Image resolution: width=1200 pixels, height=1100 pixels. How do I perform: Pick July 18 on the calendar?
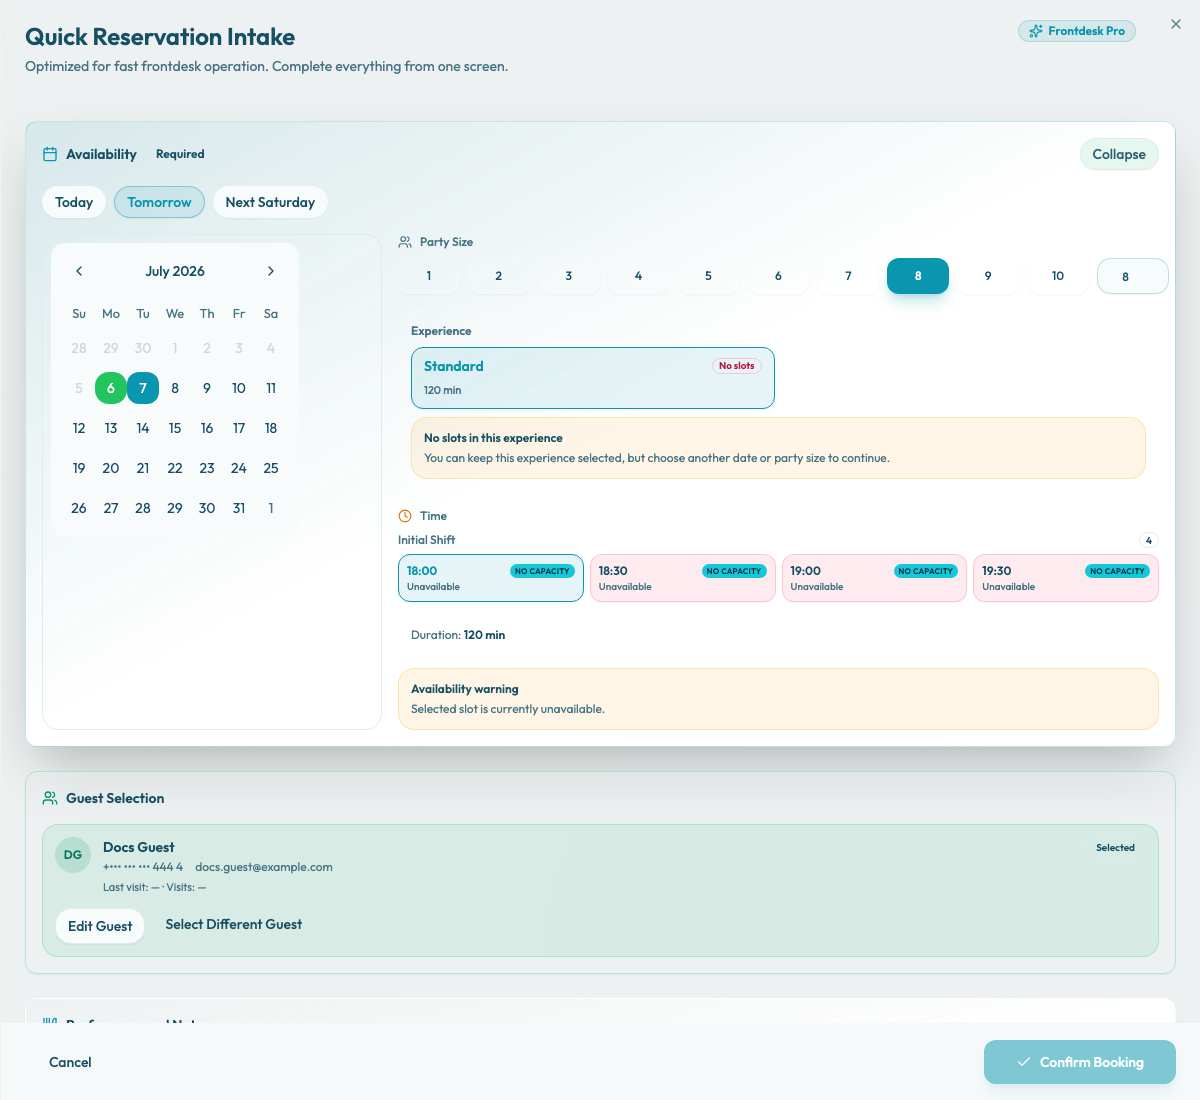(x=271, y=428)
